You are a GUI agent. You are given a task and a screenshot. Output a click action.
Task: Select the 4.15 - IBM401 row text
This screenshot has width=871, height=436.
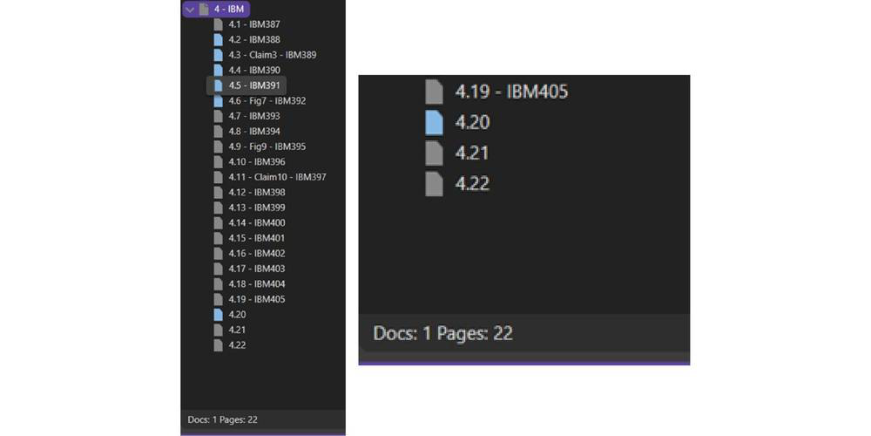click(x=257, y=238)
